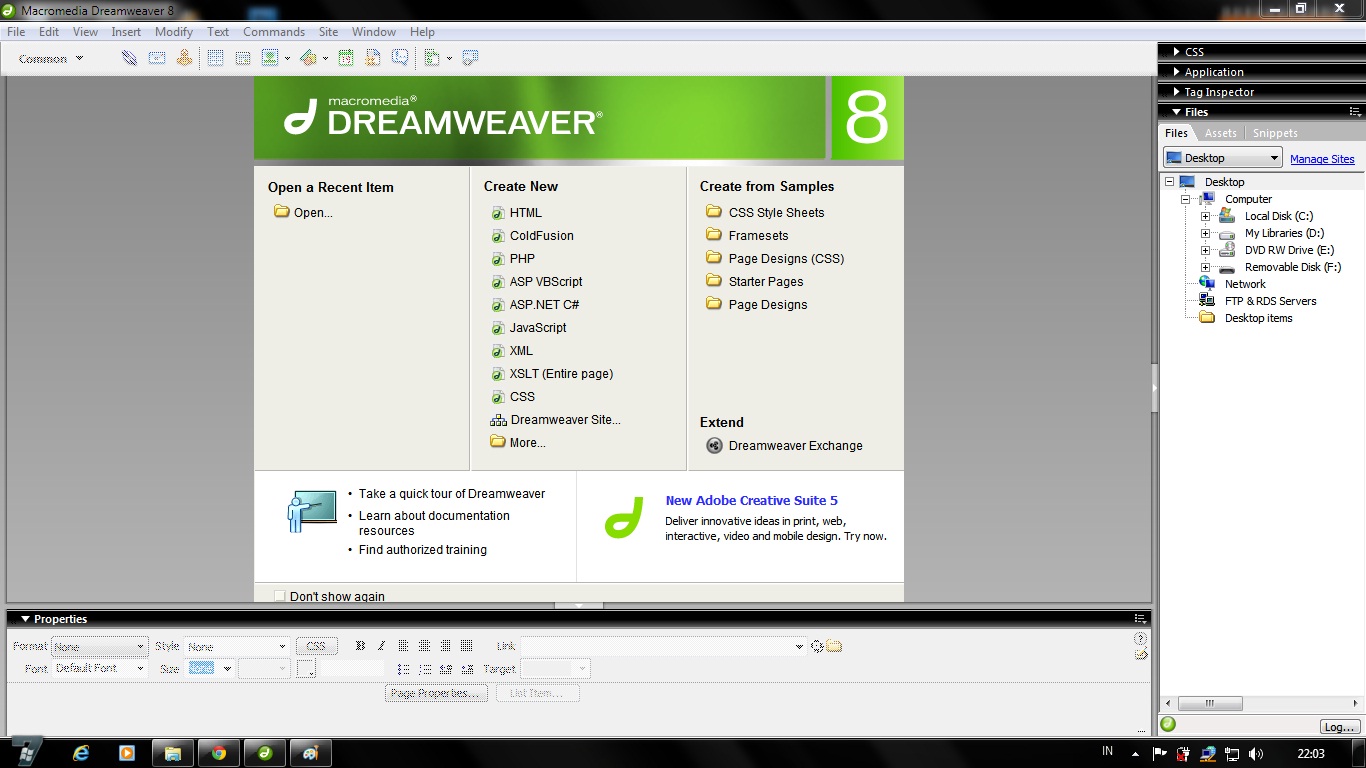This screenshot has height=768, width=1366.
Task: Open Google Chrome from taskbar
Action: [219, 753]
